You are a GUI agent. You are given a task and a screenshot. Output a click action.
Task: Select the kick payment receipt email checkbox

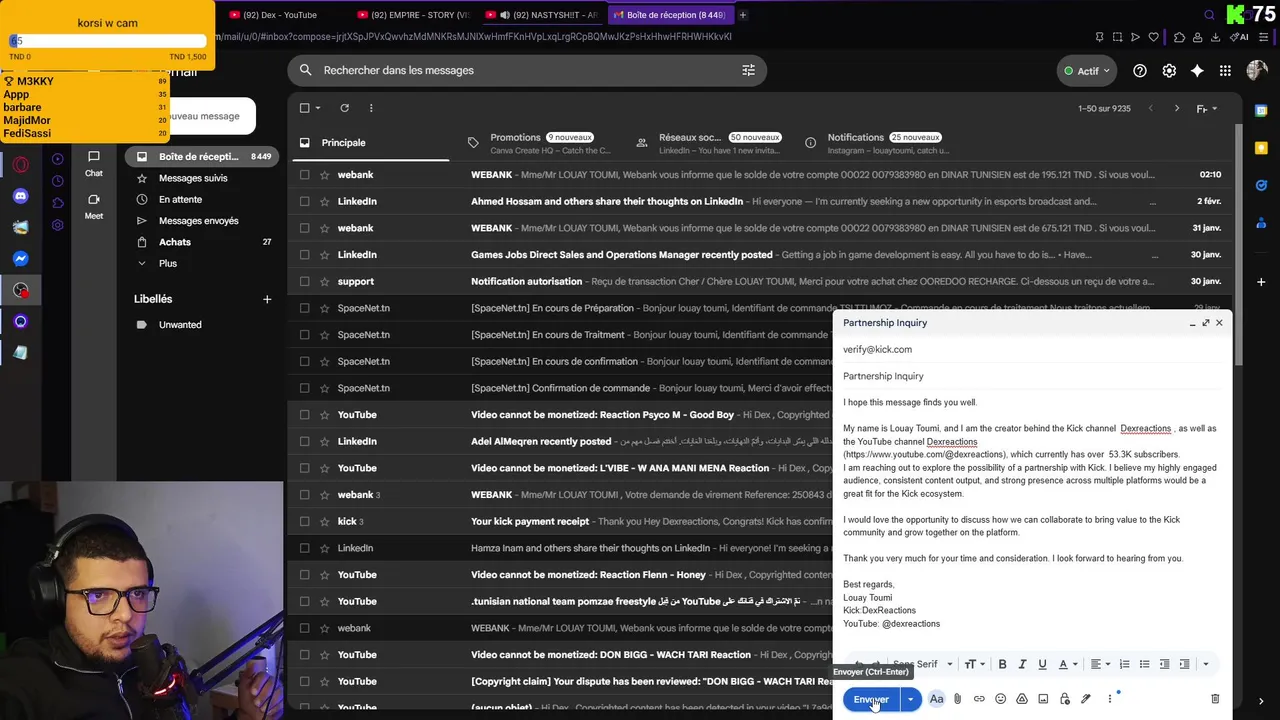point(305,521)
